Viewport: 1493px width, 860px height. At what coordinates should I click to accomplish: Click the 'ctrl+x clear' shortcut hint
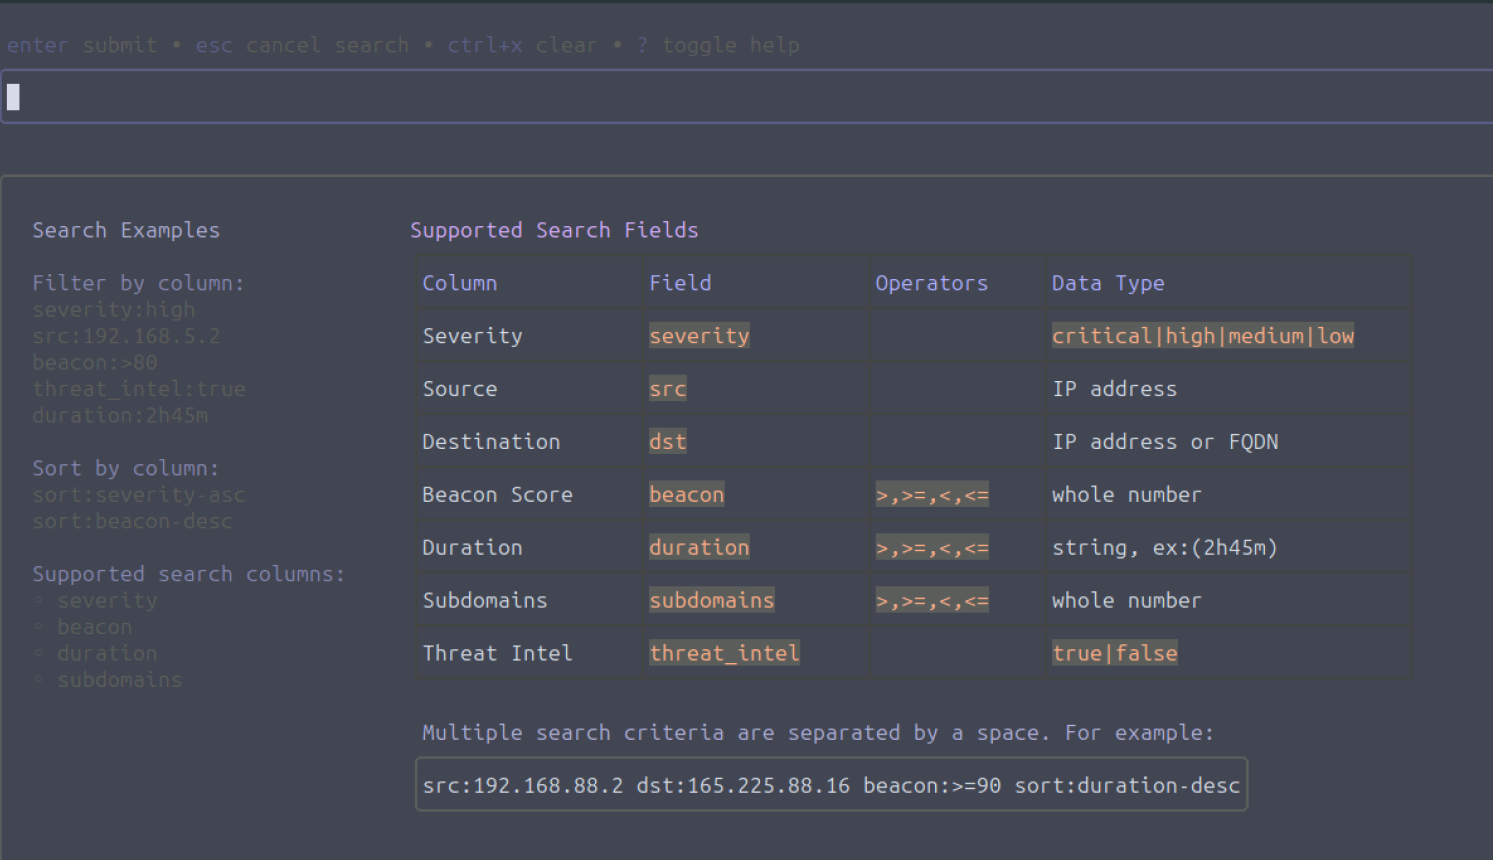click(521, 45)
